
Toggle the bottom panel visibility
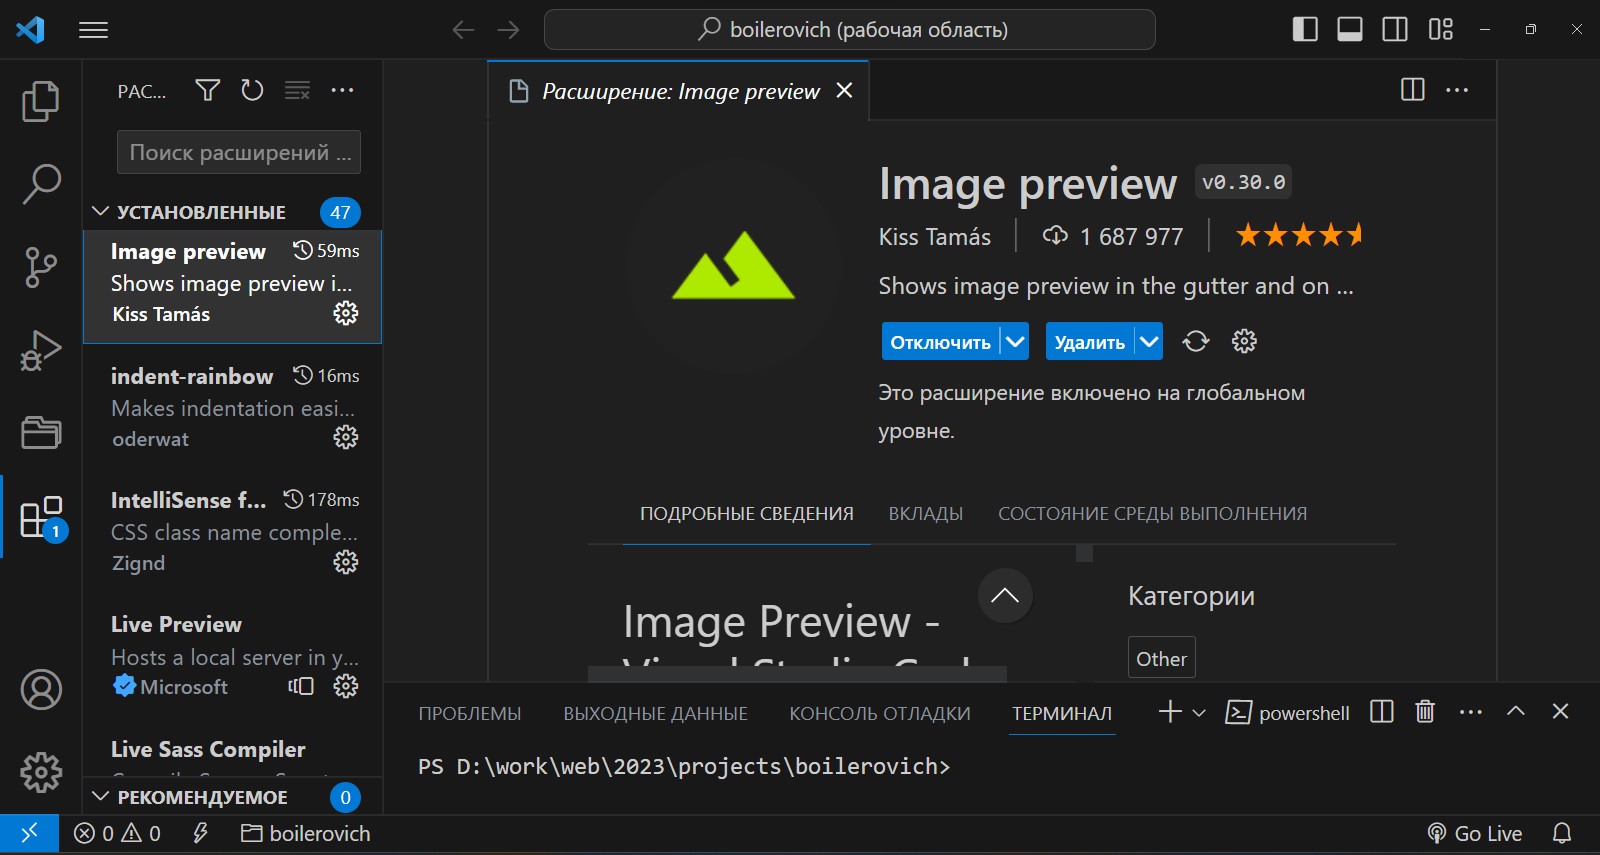[x=1350, y=30]
